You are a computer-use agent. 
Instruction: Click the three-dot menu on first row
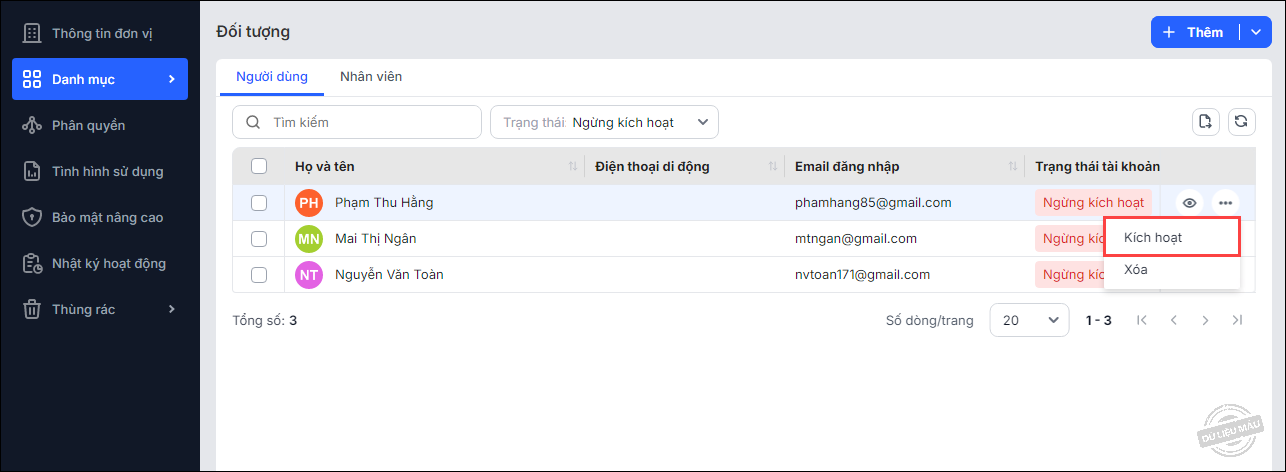(x=1225, y=203)
